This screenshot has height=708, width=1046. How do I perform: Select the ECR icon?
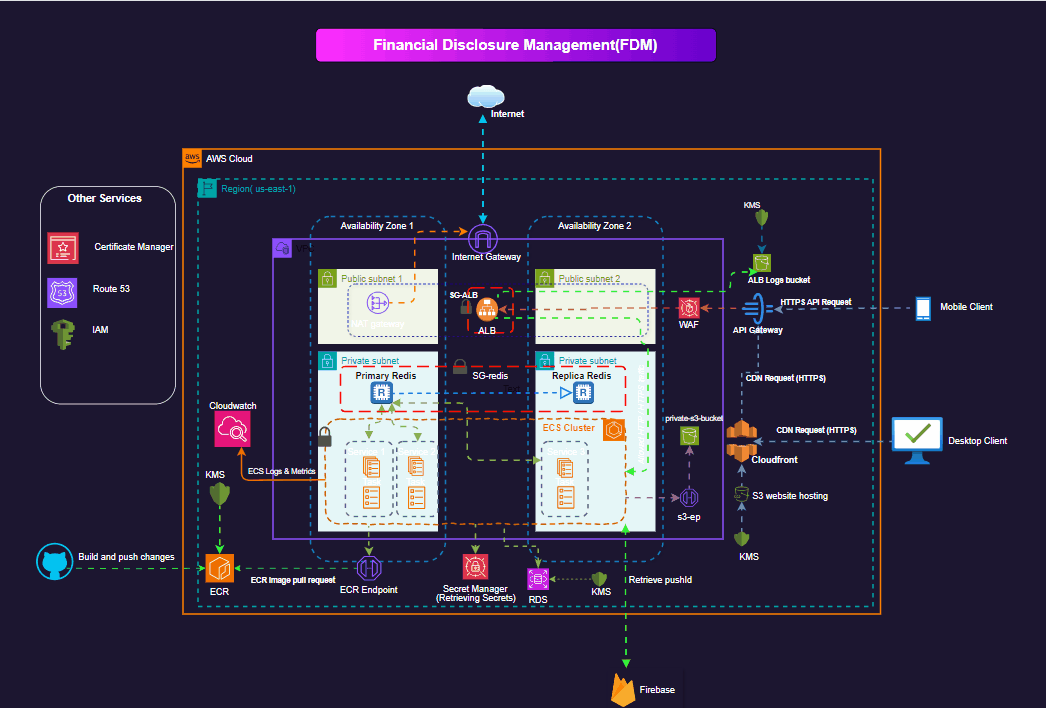coord(219,569)
